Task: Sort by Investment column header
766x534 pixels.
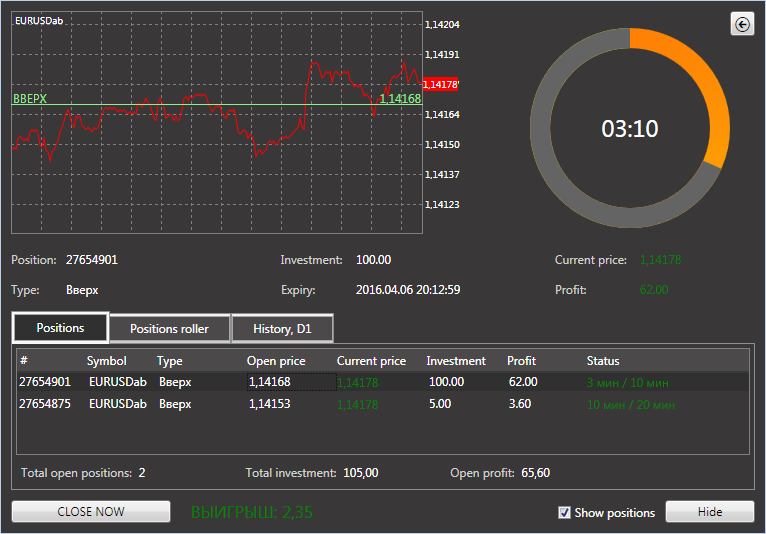Action: click(x=456, y=361)
